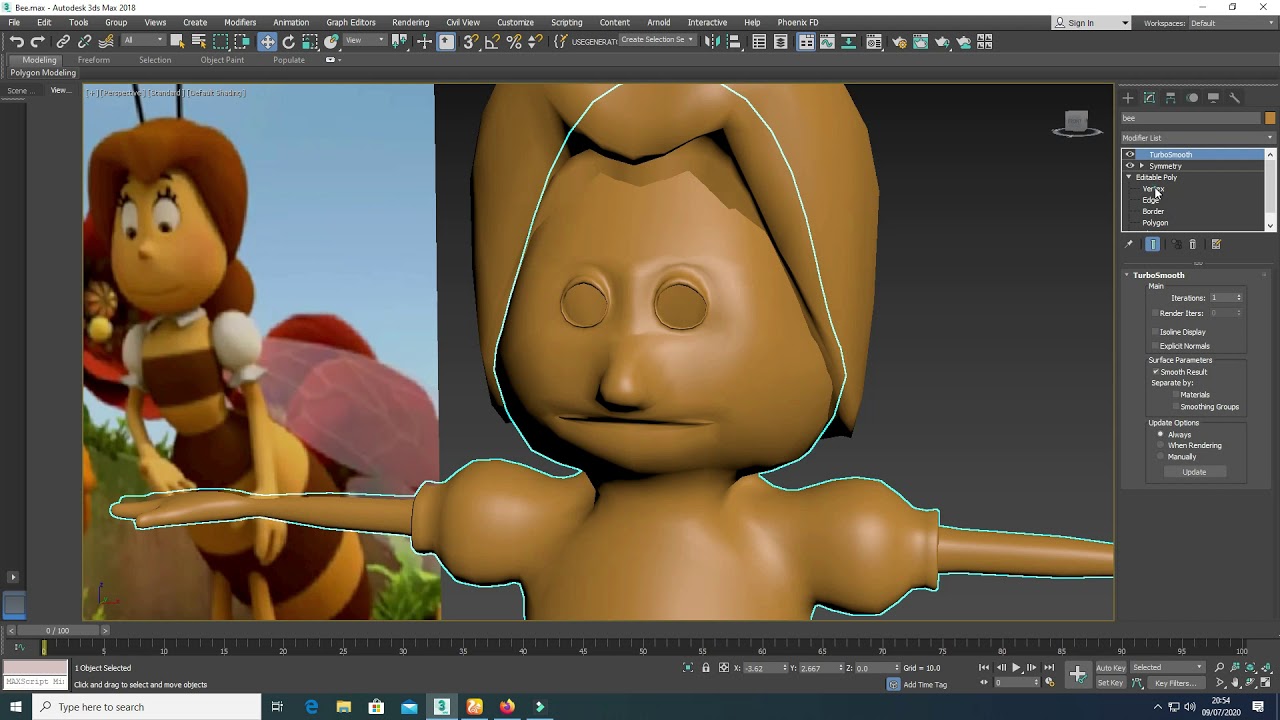Open the Create tab plus icon
This screenshot has width=1280, height=720.
[x=1128, y=97]
